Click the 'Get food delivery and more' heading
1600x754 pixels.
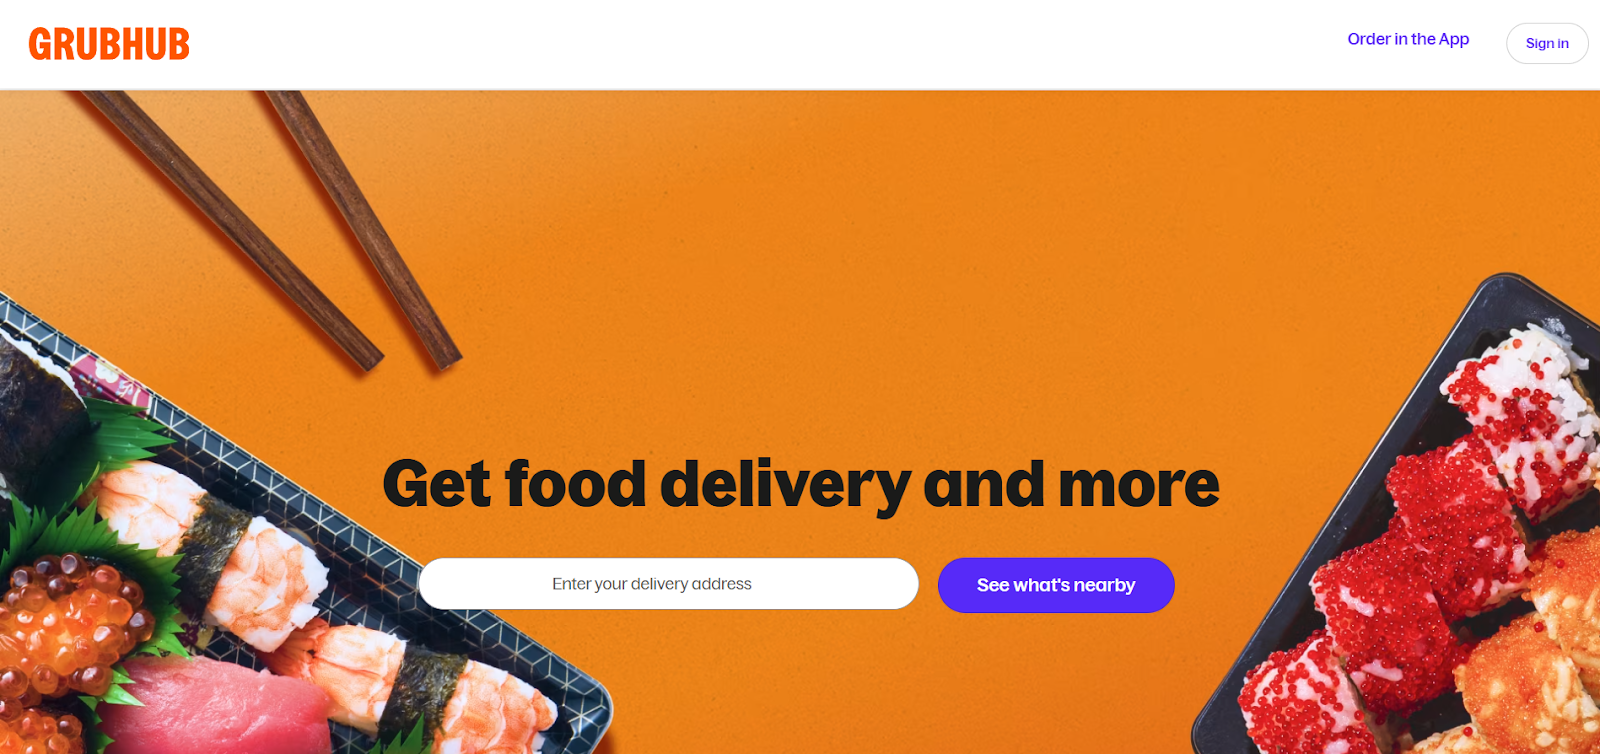point(801,484)
